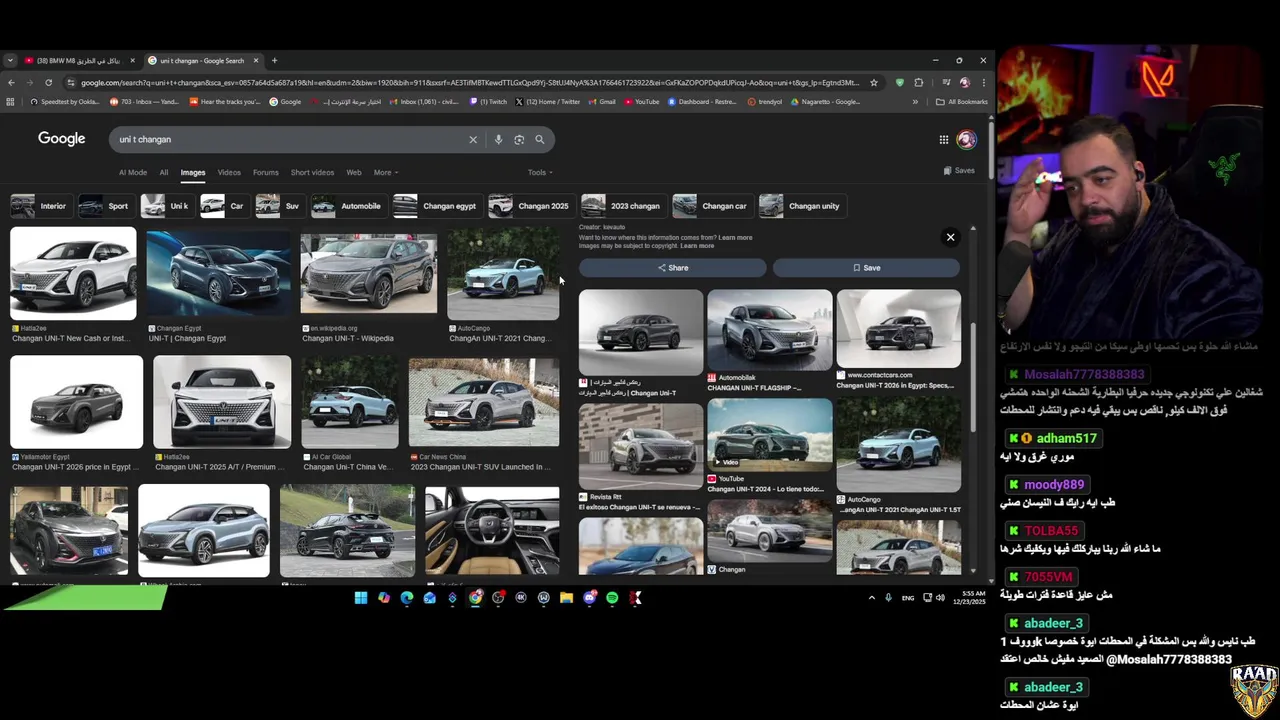Screen dimensions: 1280x720
Task: Switch to Short videos tab
Action: coord(313,173)
